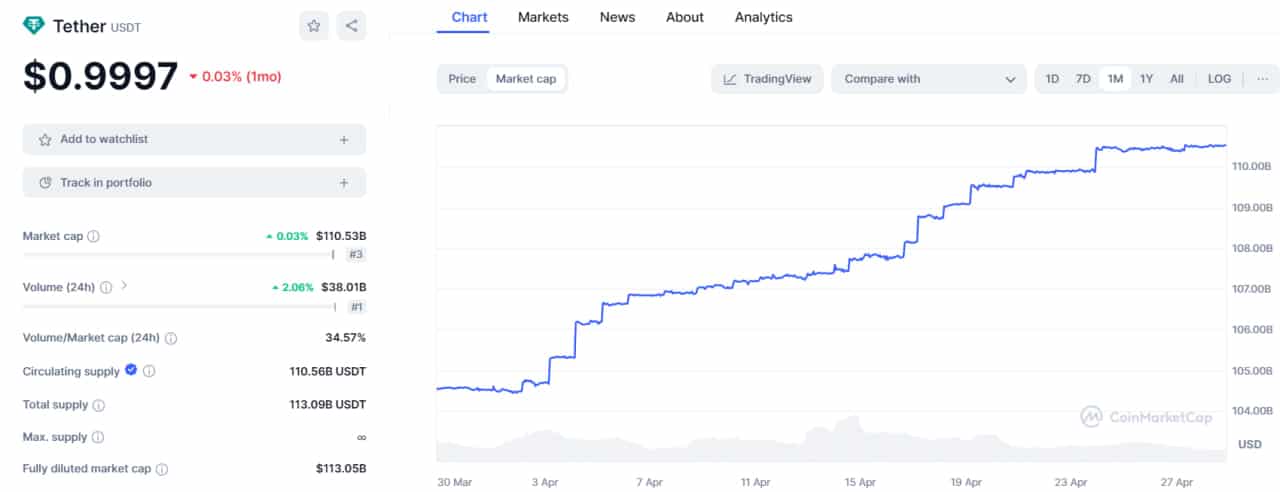1280x492 pixels.
Task: Switch chart to Market cap view
Action: [x=526, y=79]
